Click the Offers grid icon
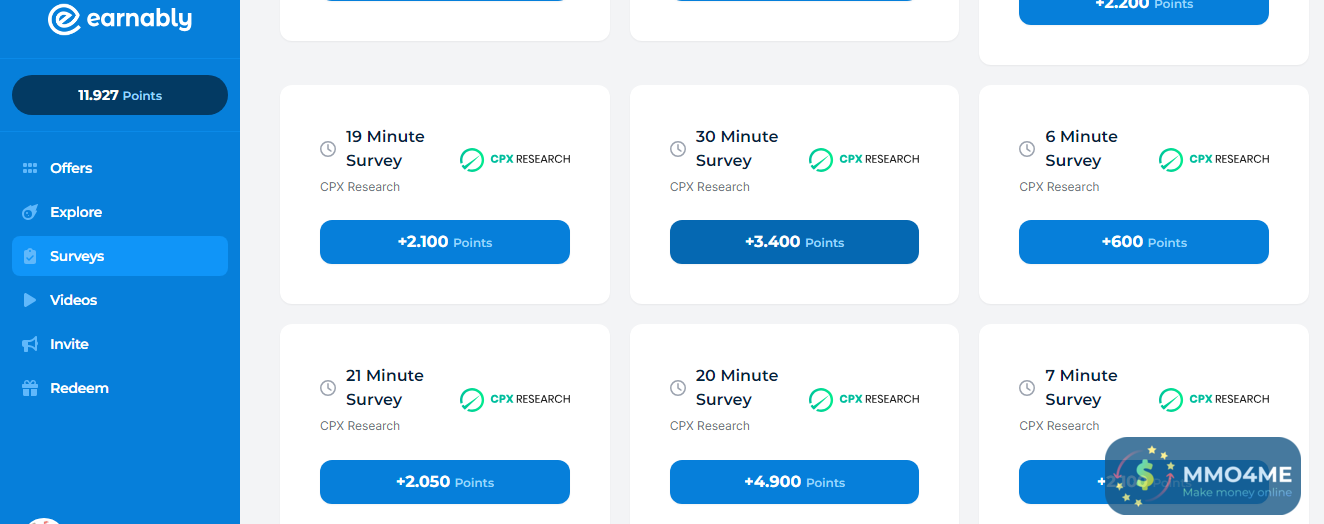 (30, 168)
